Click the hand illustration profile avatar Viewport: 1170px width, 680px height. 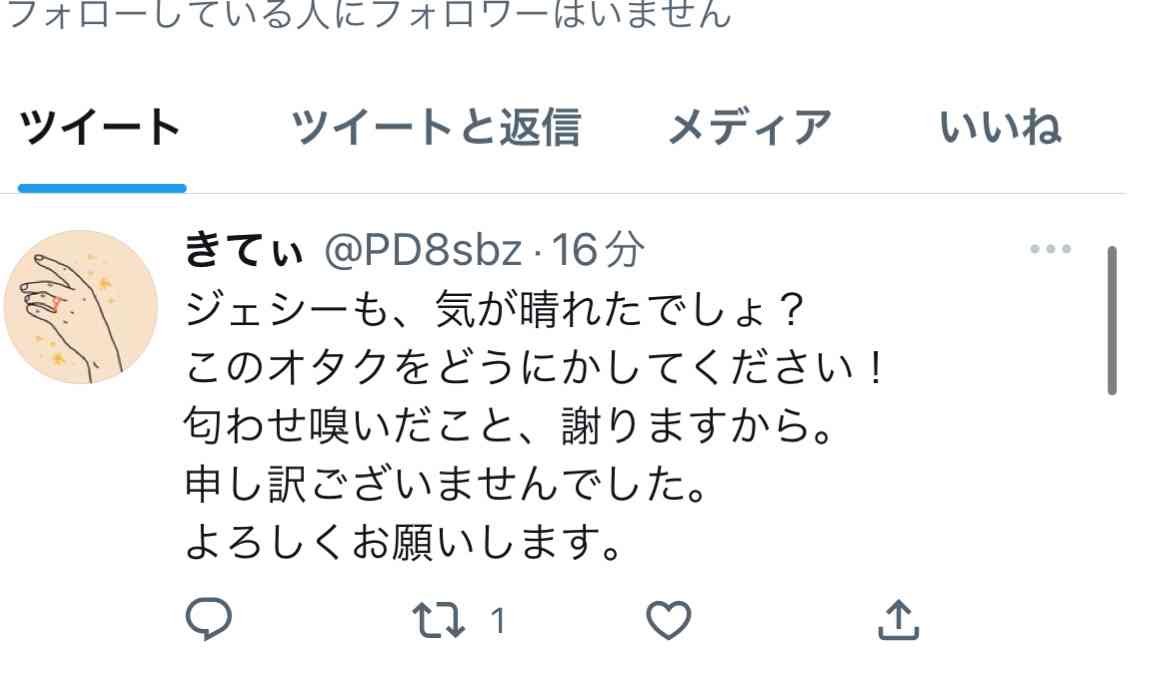click(81, 307)
